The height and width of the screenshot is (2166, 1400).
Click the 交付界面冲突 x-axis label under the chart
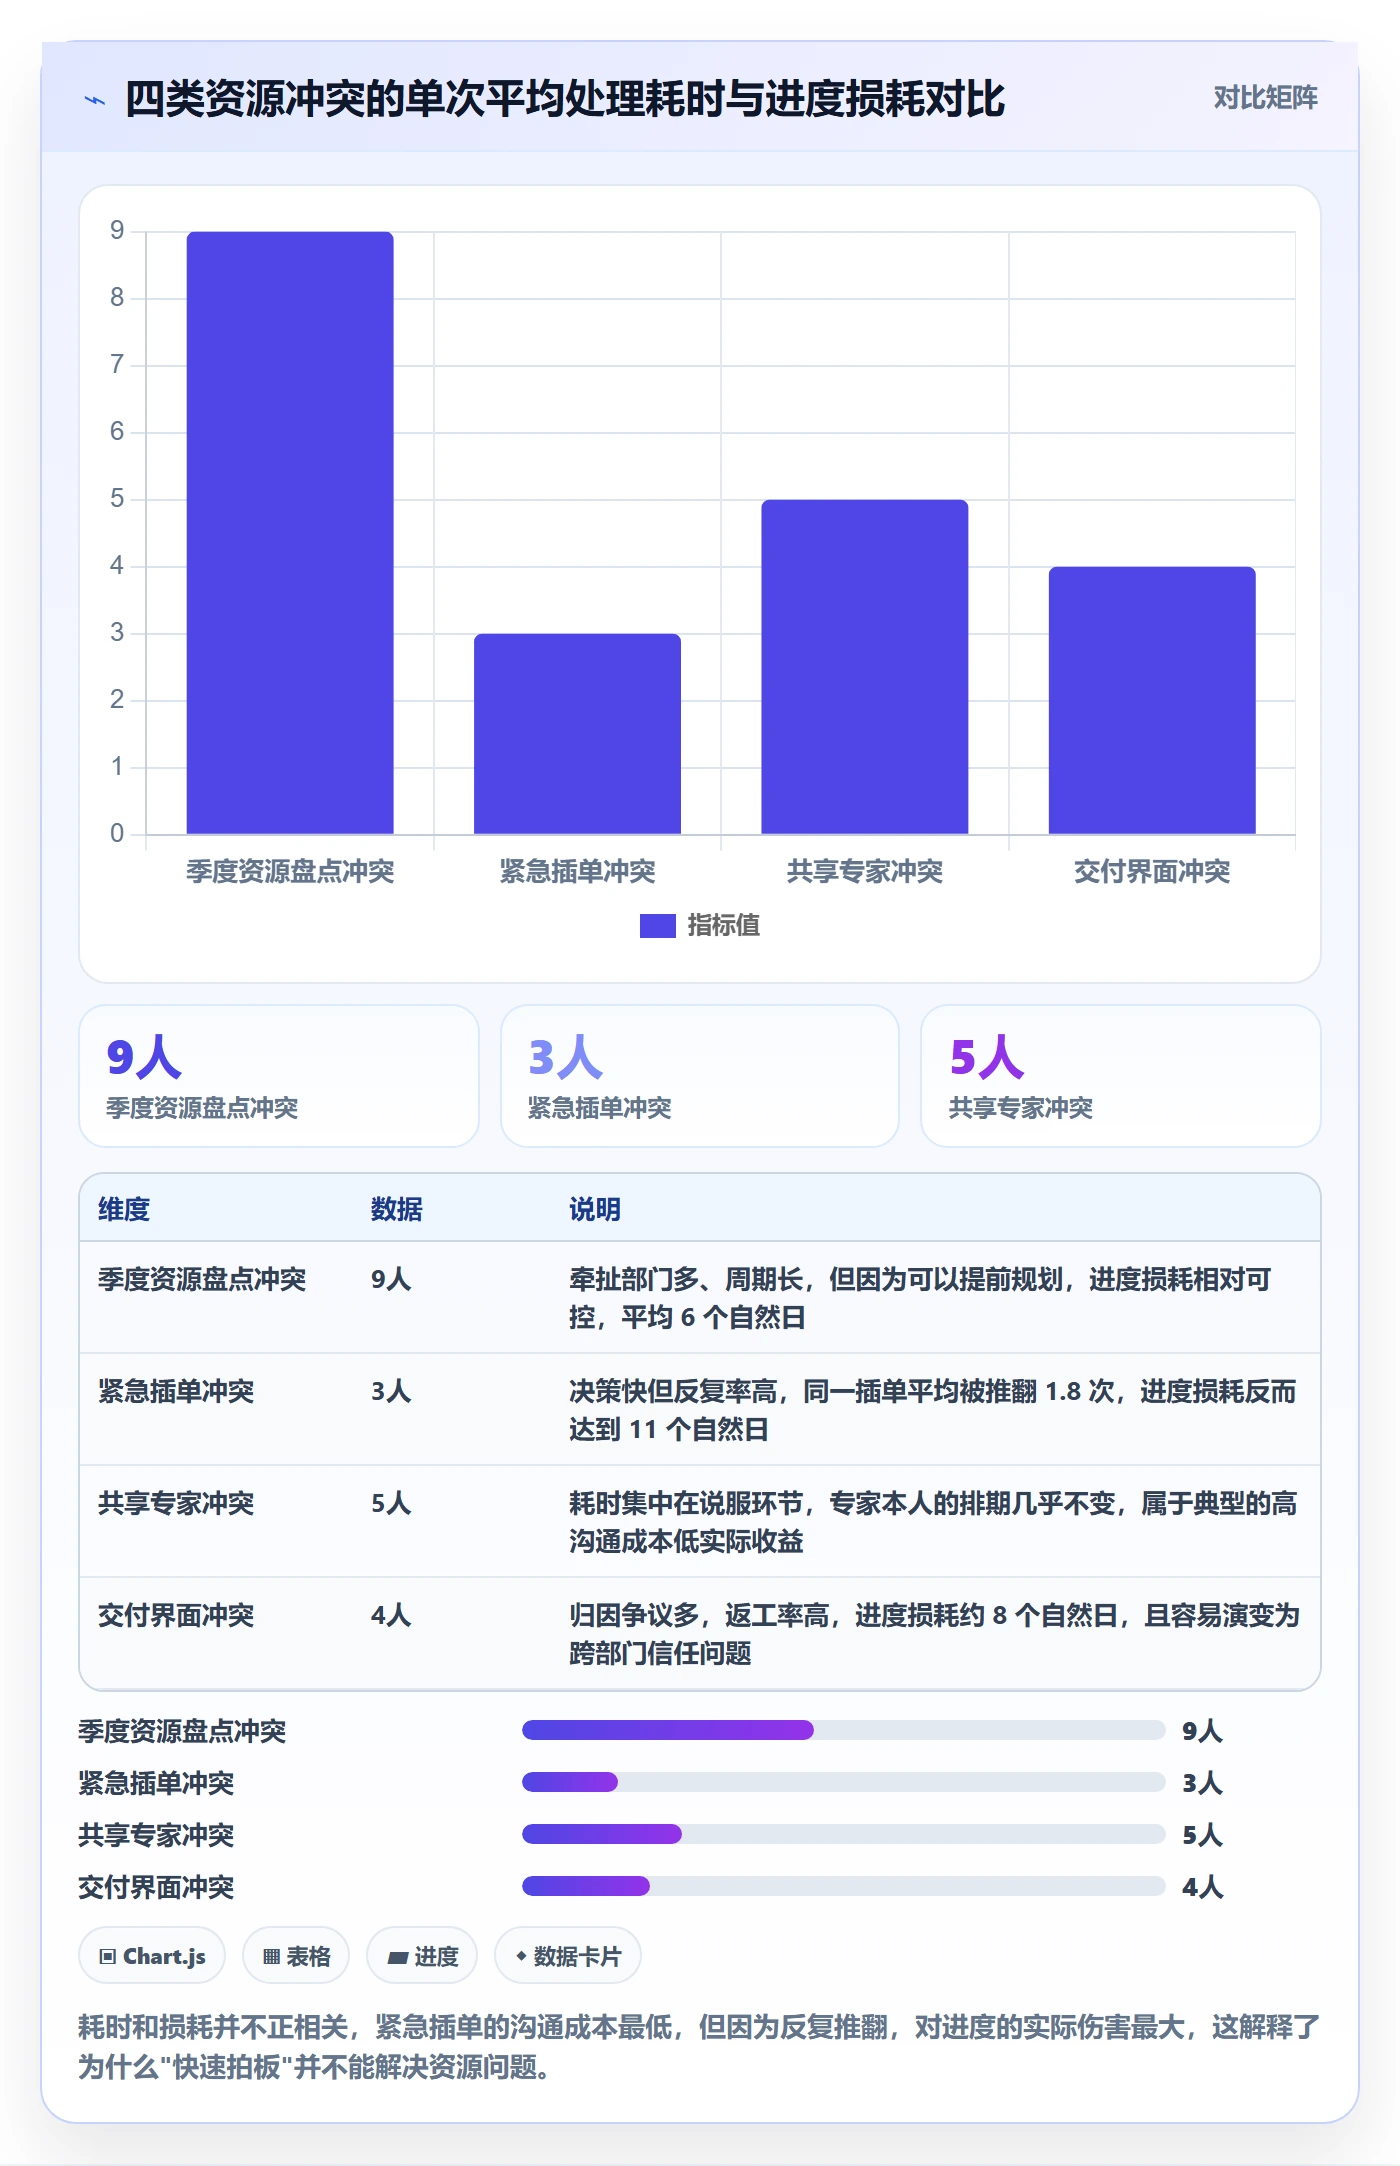click(1152, 872)
